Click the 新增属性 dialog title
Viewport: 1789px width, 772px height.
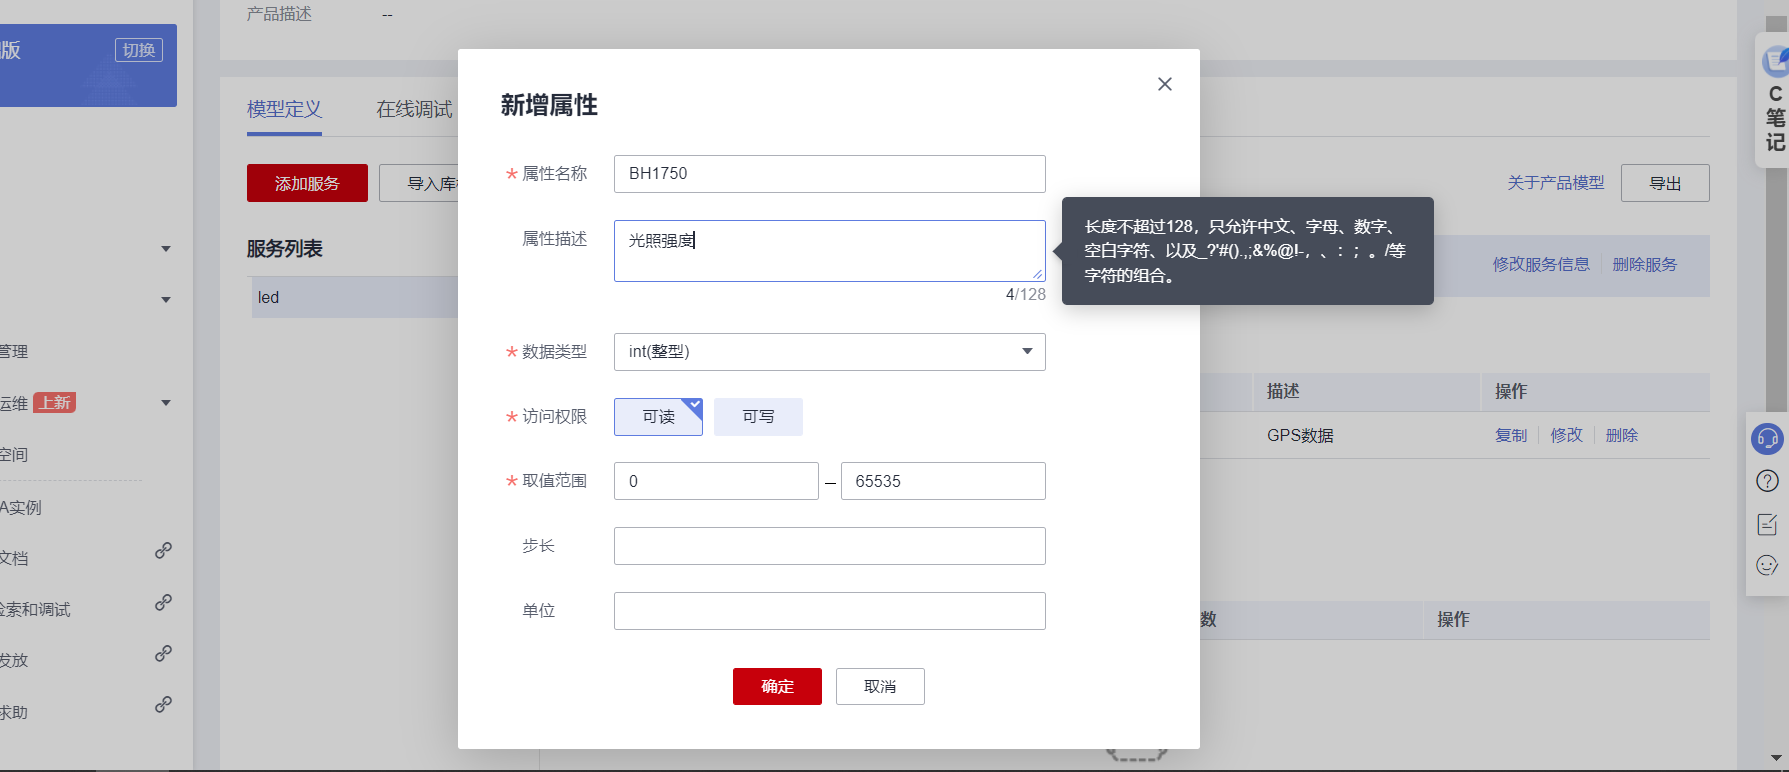(549, 105)
